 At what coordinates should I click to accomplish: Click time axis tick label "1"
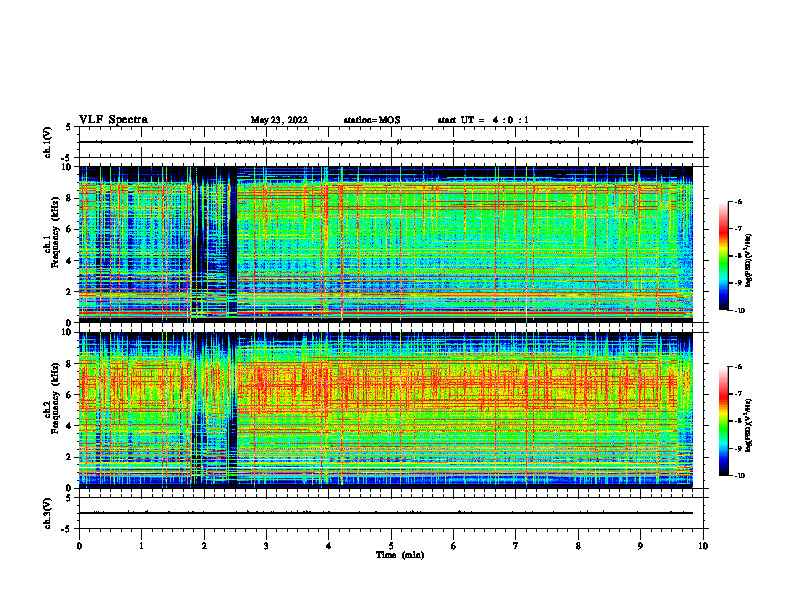[x=141, y=546]
